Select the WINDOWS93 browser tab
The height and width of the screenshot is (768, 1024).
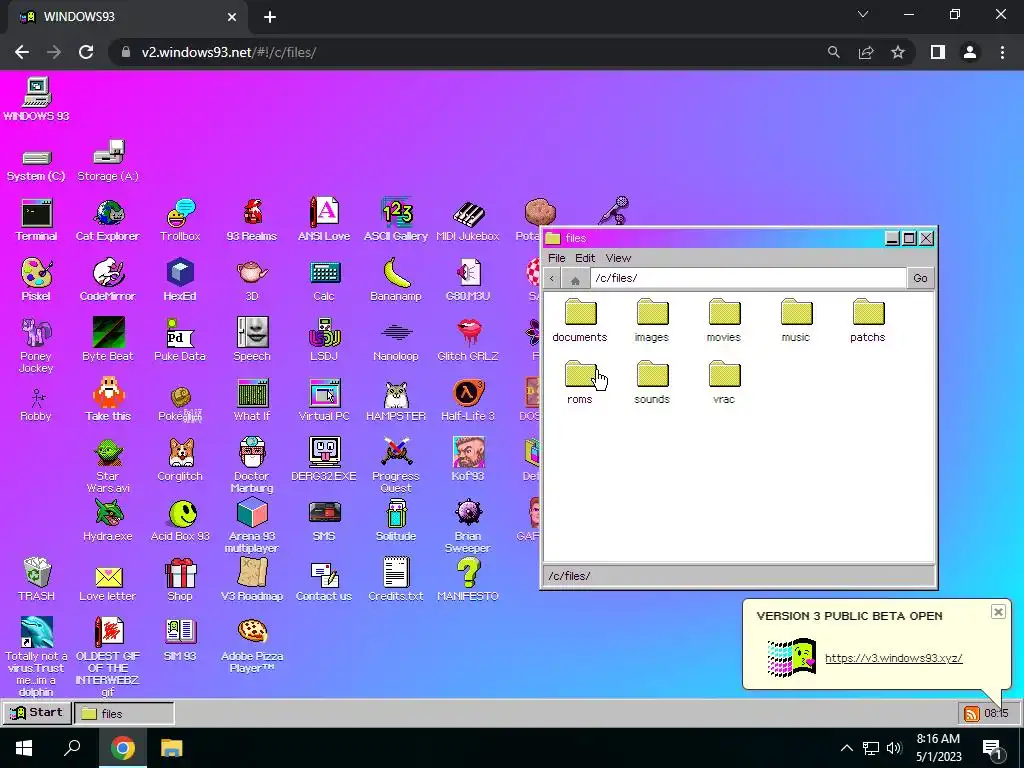tap(127, 17)
